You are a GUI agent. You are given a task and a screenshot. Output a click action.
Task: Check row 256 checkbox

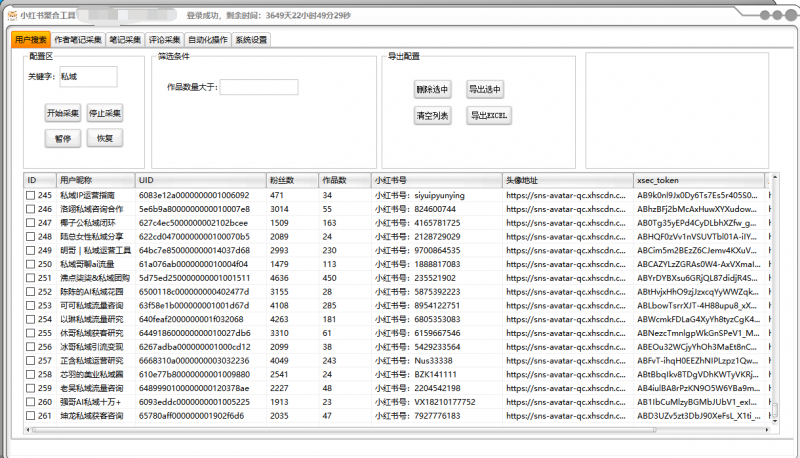(31, 347)
